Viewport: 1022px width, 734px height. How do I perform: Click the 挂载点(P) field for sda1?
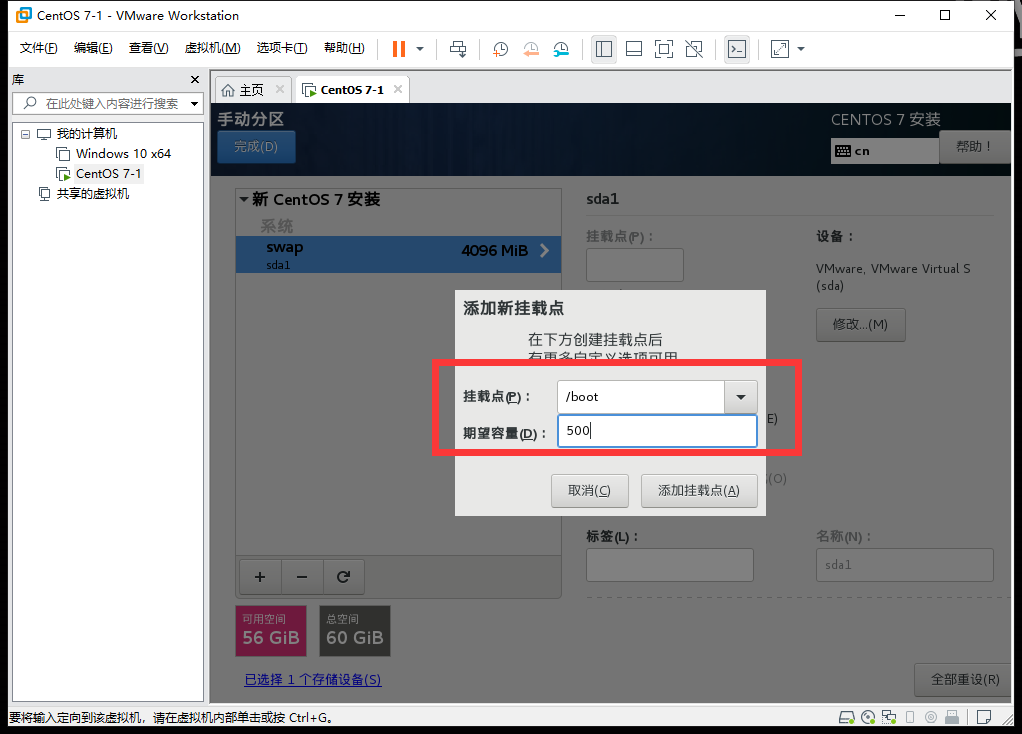[635, 265]
